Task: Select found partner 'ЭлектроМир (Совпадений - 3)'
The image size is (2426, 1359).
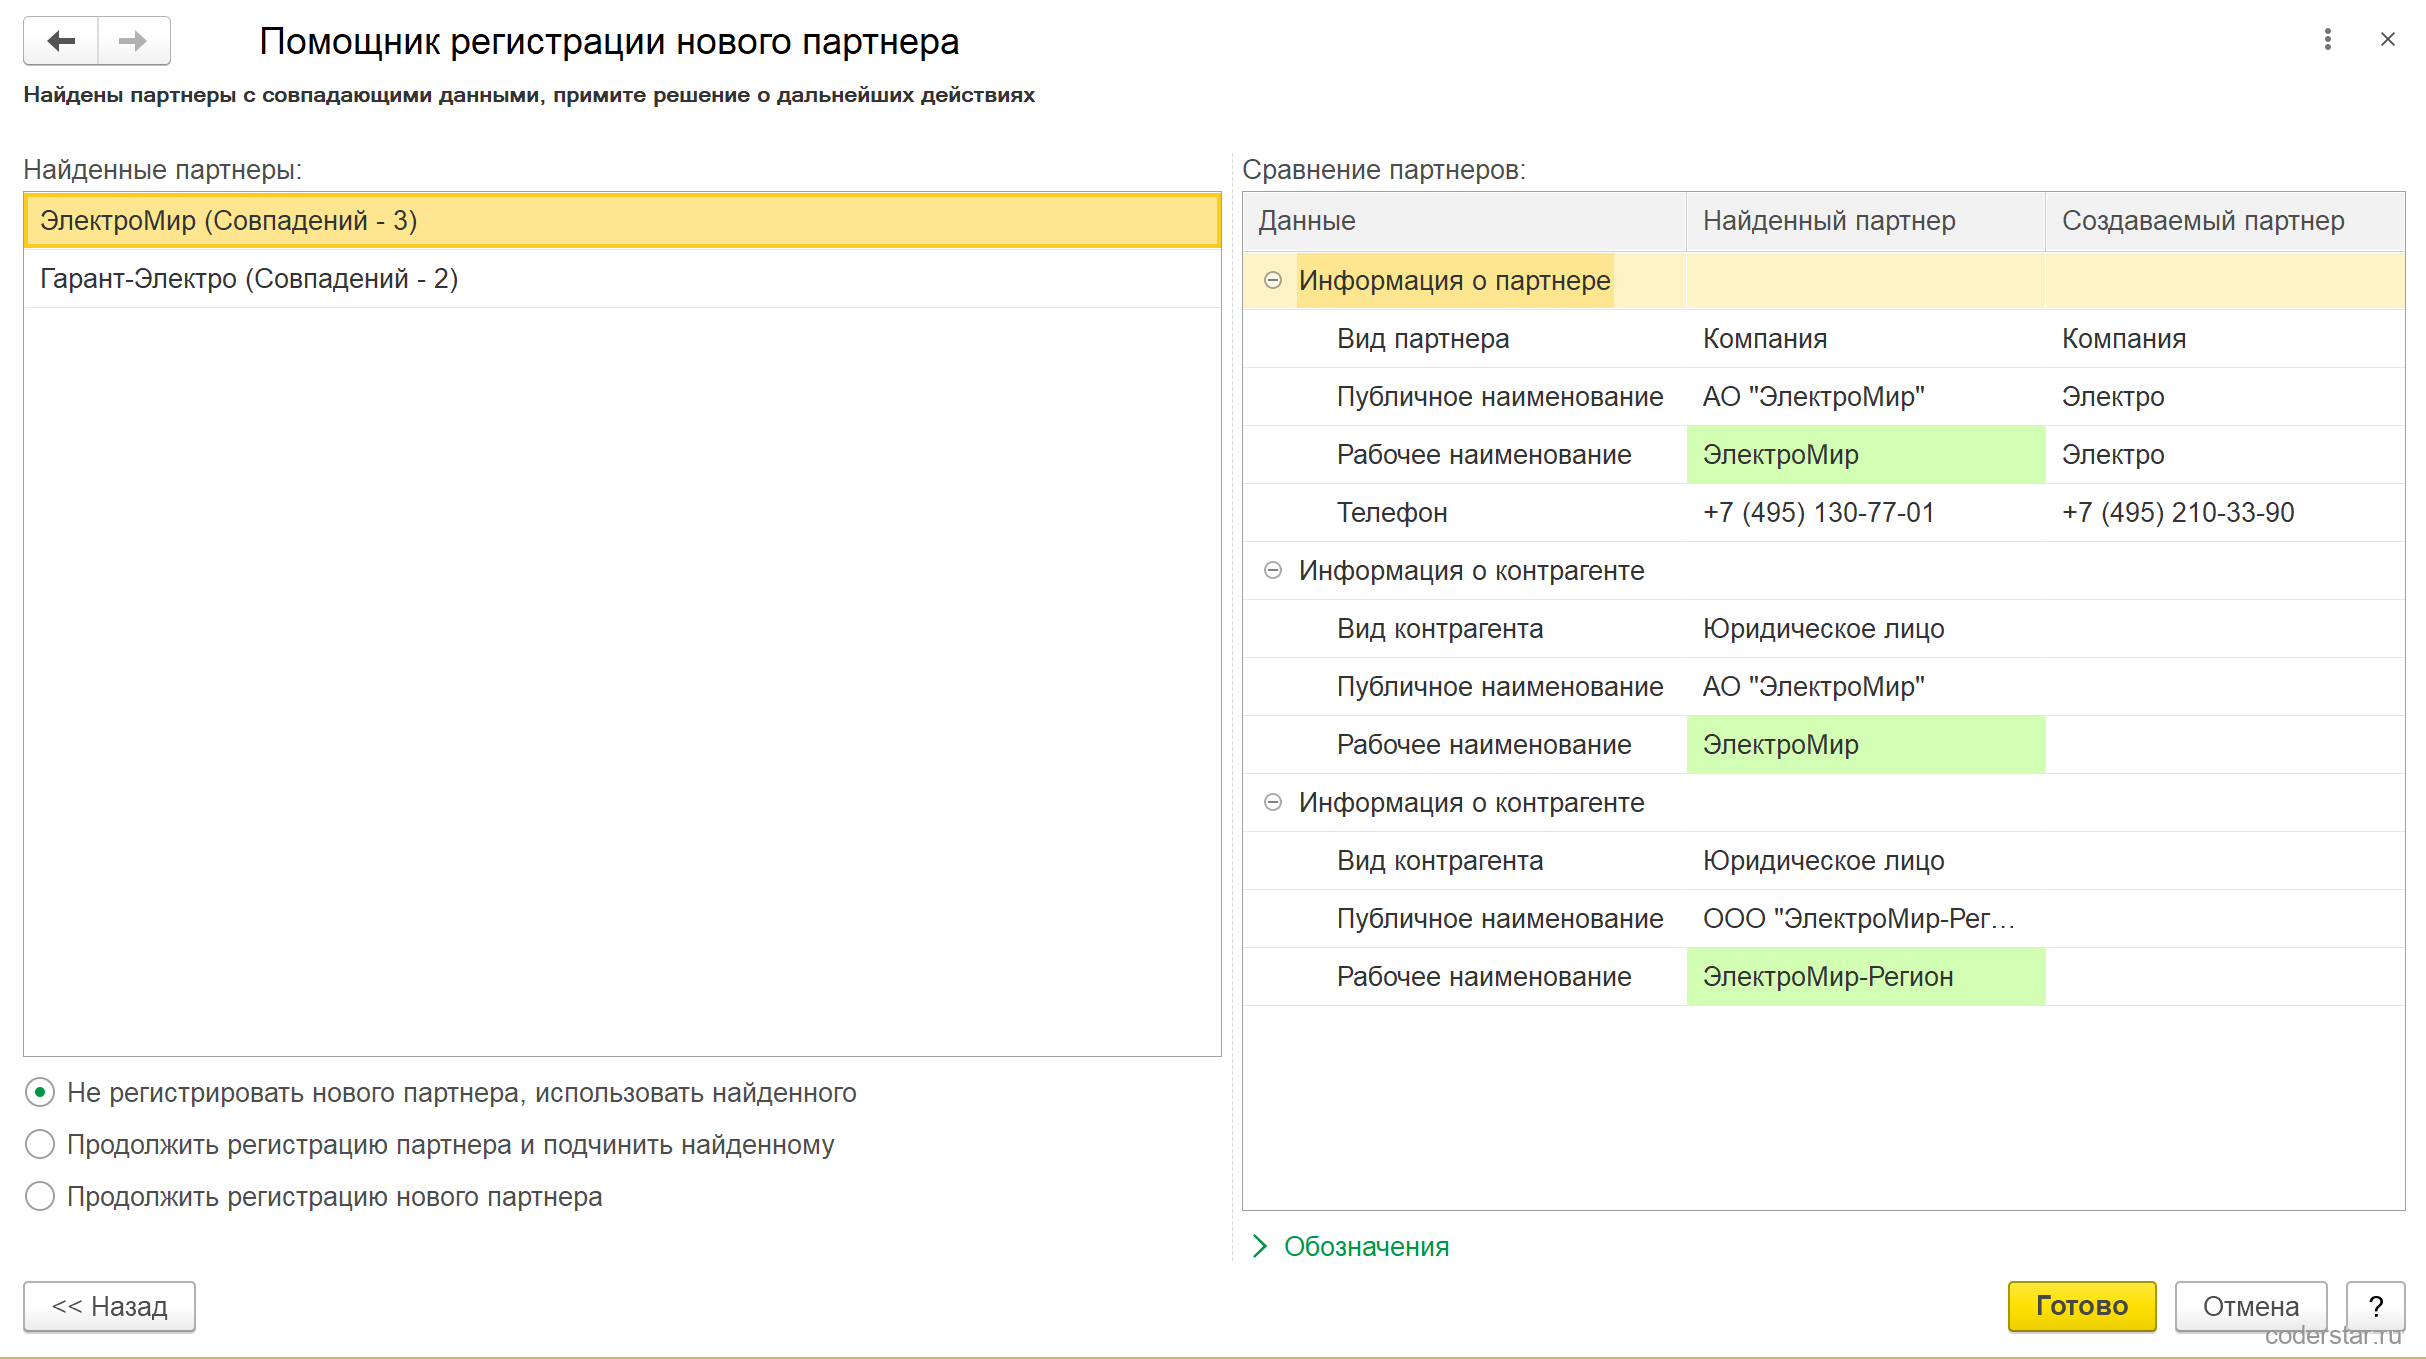Action: pos(622,220)
